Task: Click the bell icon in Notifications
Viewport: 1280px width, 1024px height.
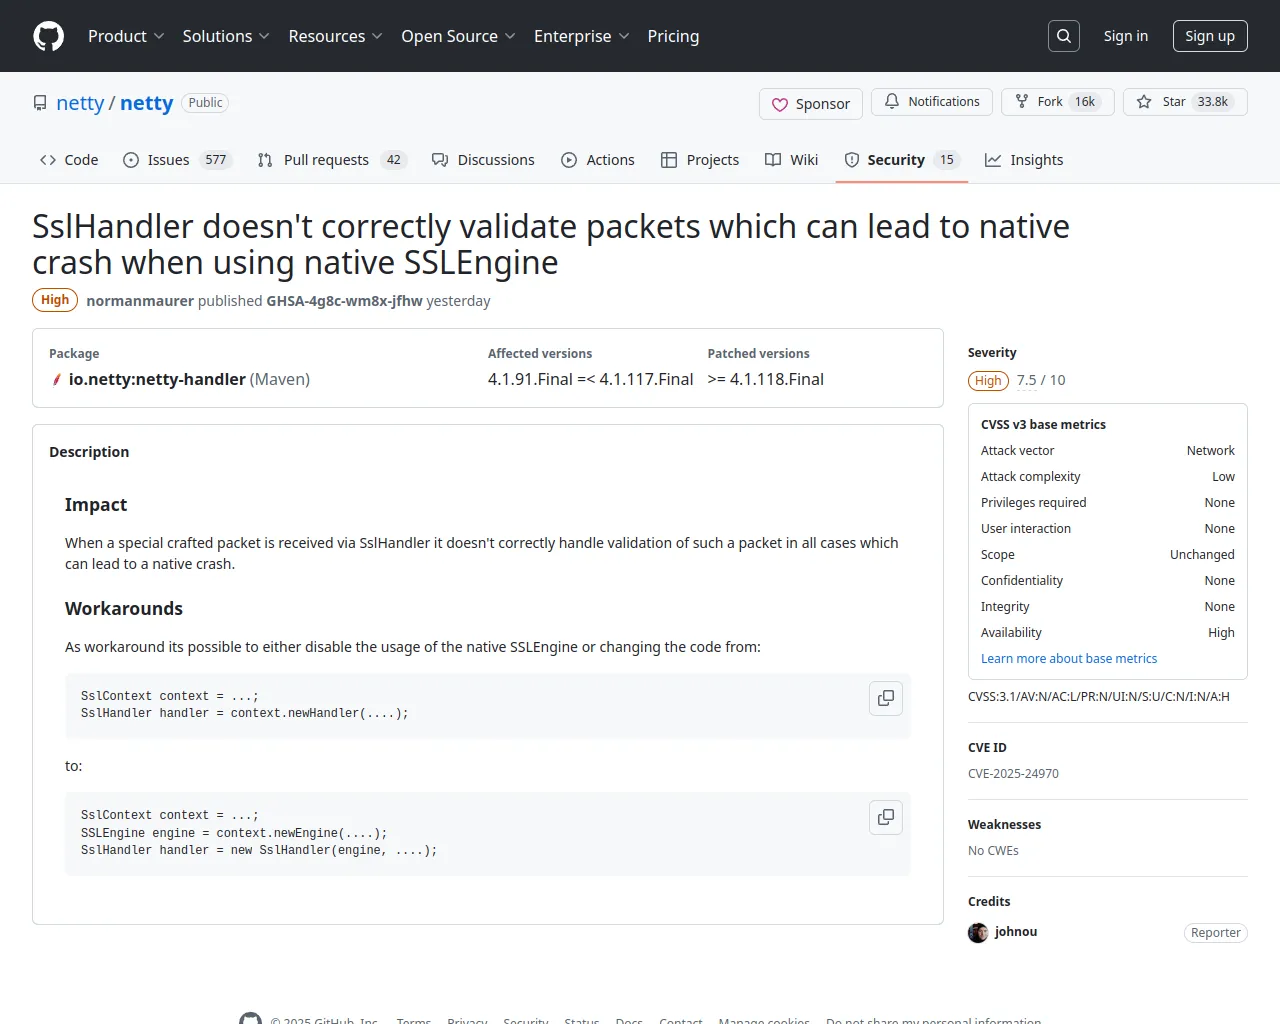Action: pos(892,101)
